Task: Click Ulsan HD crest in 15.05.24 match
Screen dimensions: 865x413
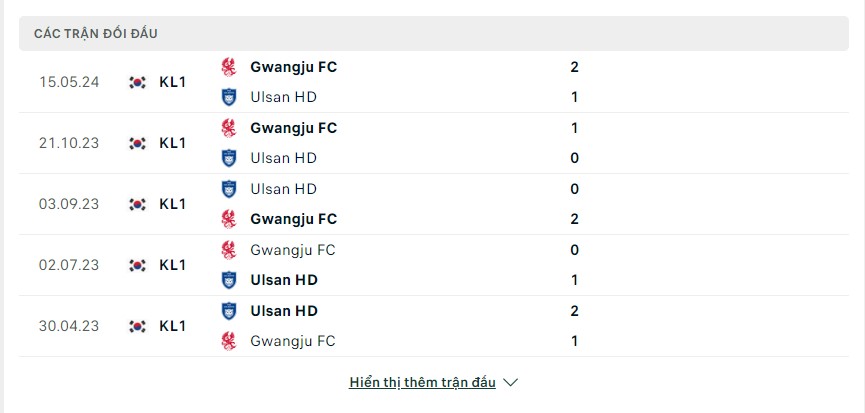Action: point(228,97)
